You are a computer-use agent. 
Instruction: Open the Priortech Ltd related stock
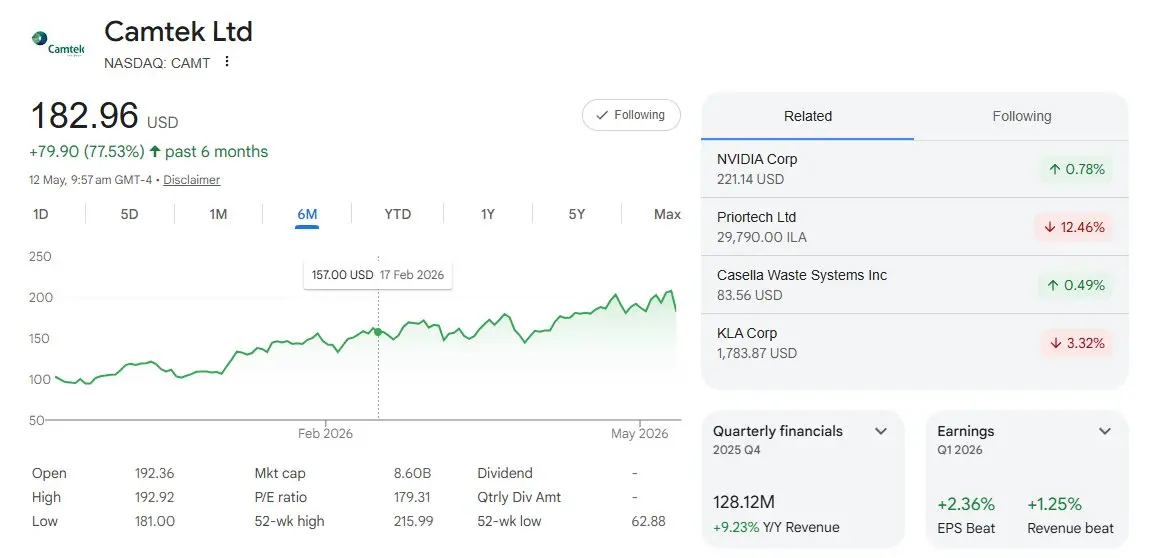(914, 227)
